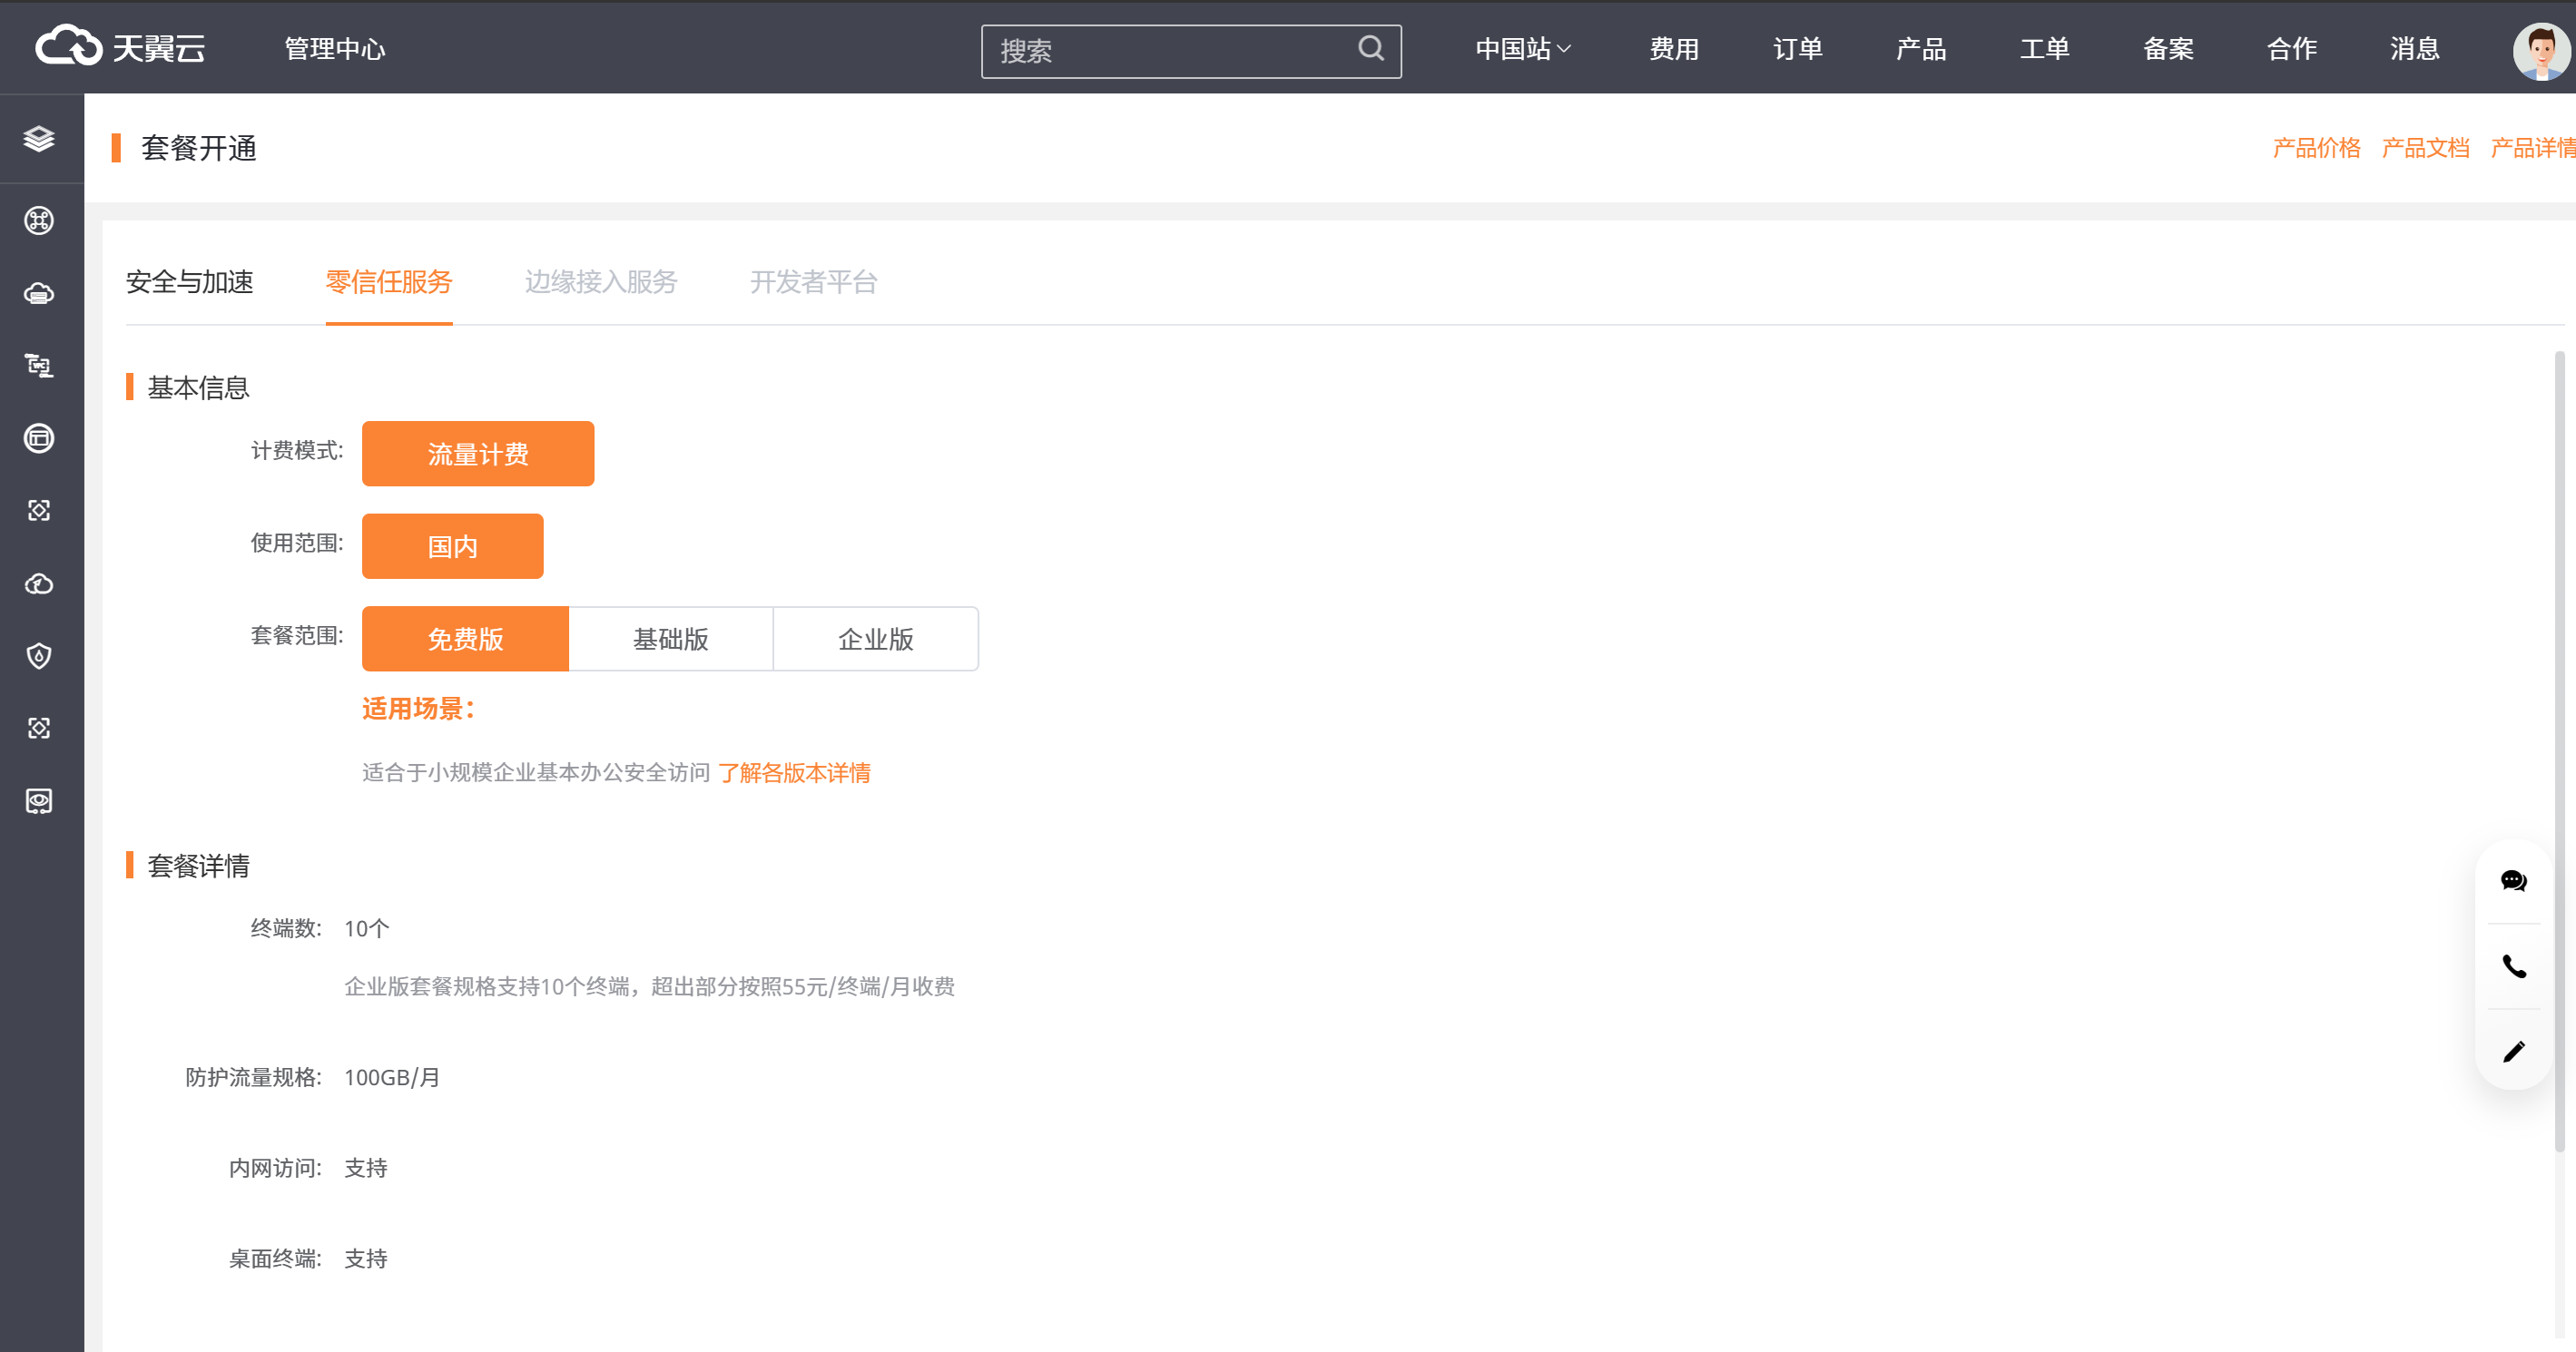
Task: Open the 备案 menu
Action: click(x=2168, y=48)
